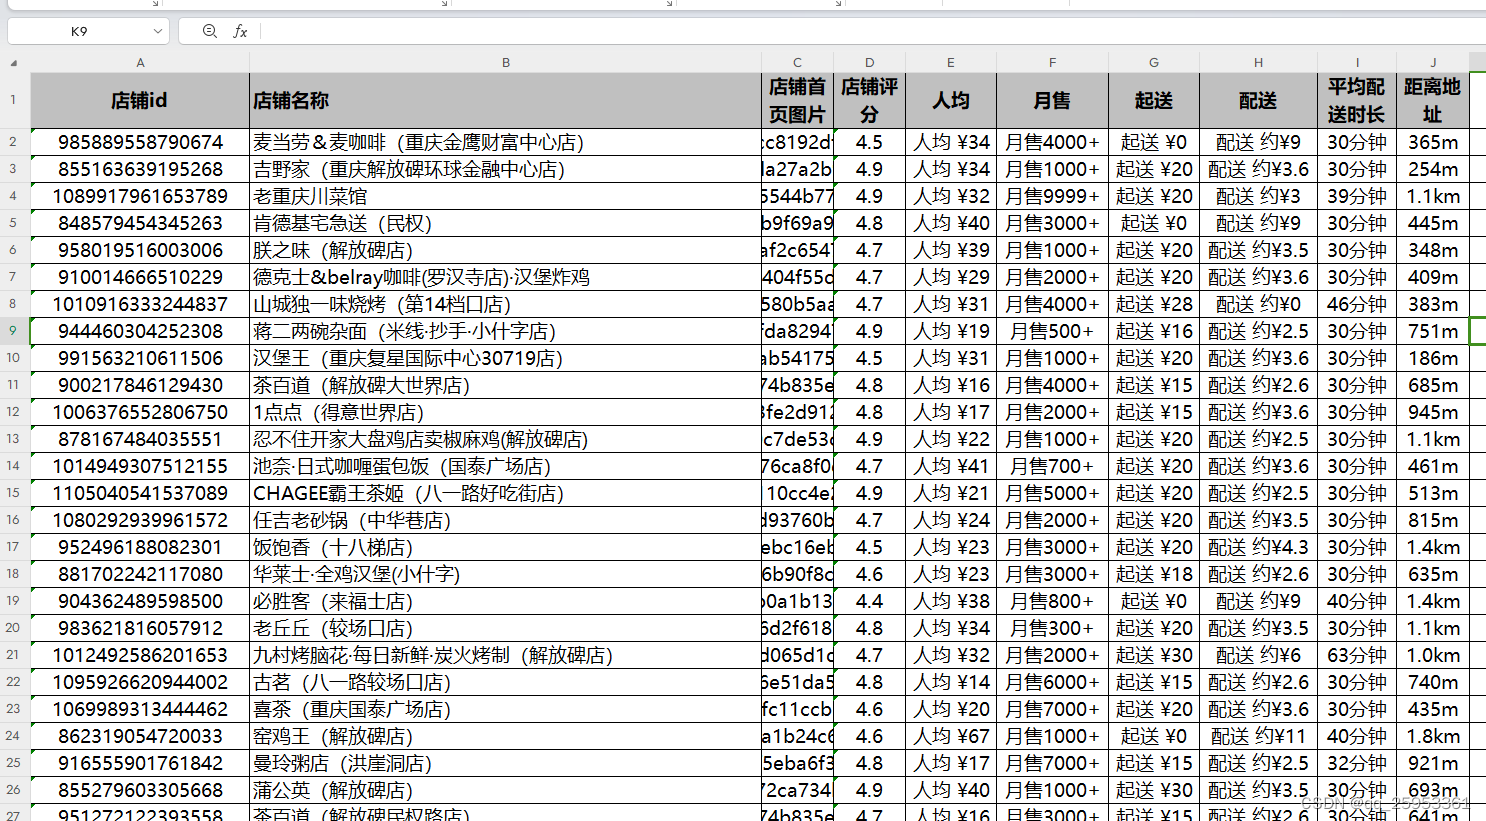Select the 1点点（得意世界店） cell
Viewport: 1486px width, 821px height.
coord(506,412)
